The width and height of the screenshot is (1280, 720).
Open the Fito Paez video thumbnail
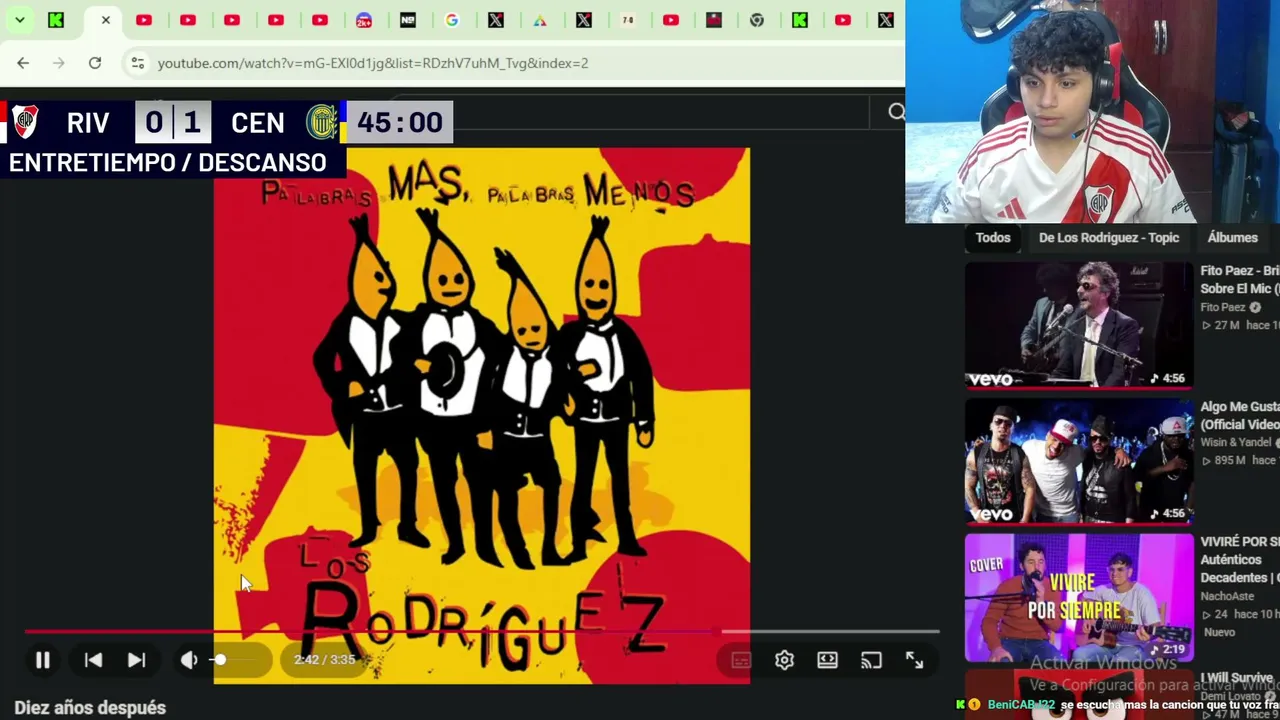(x=1079, y=325)
